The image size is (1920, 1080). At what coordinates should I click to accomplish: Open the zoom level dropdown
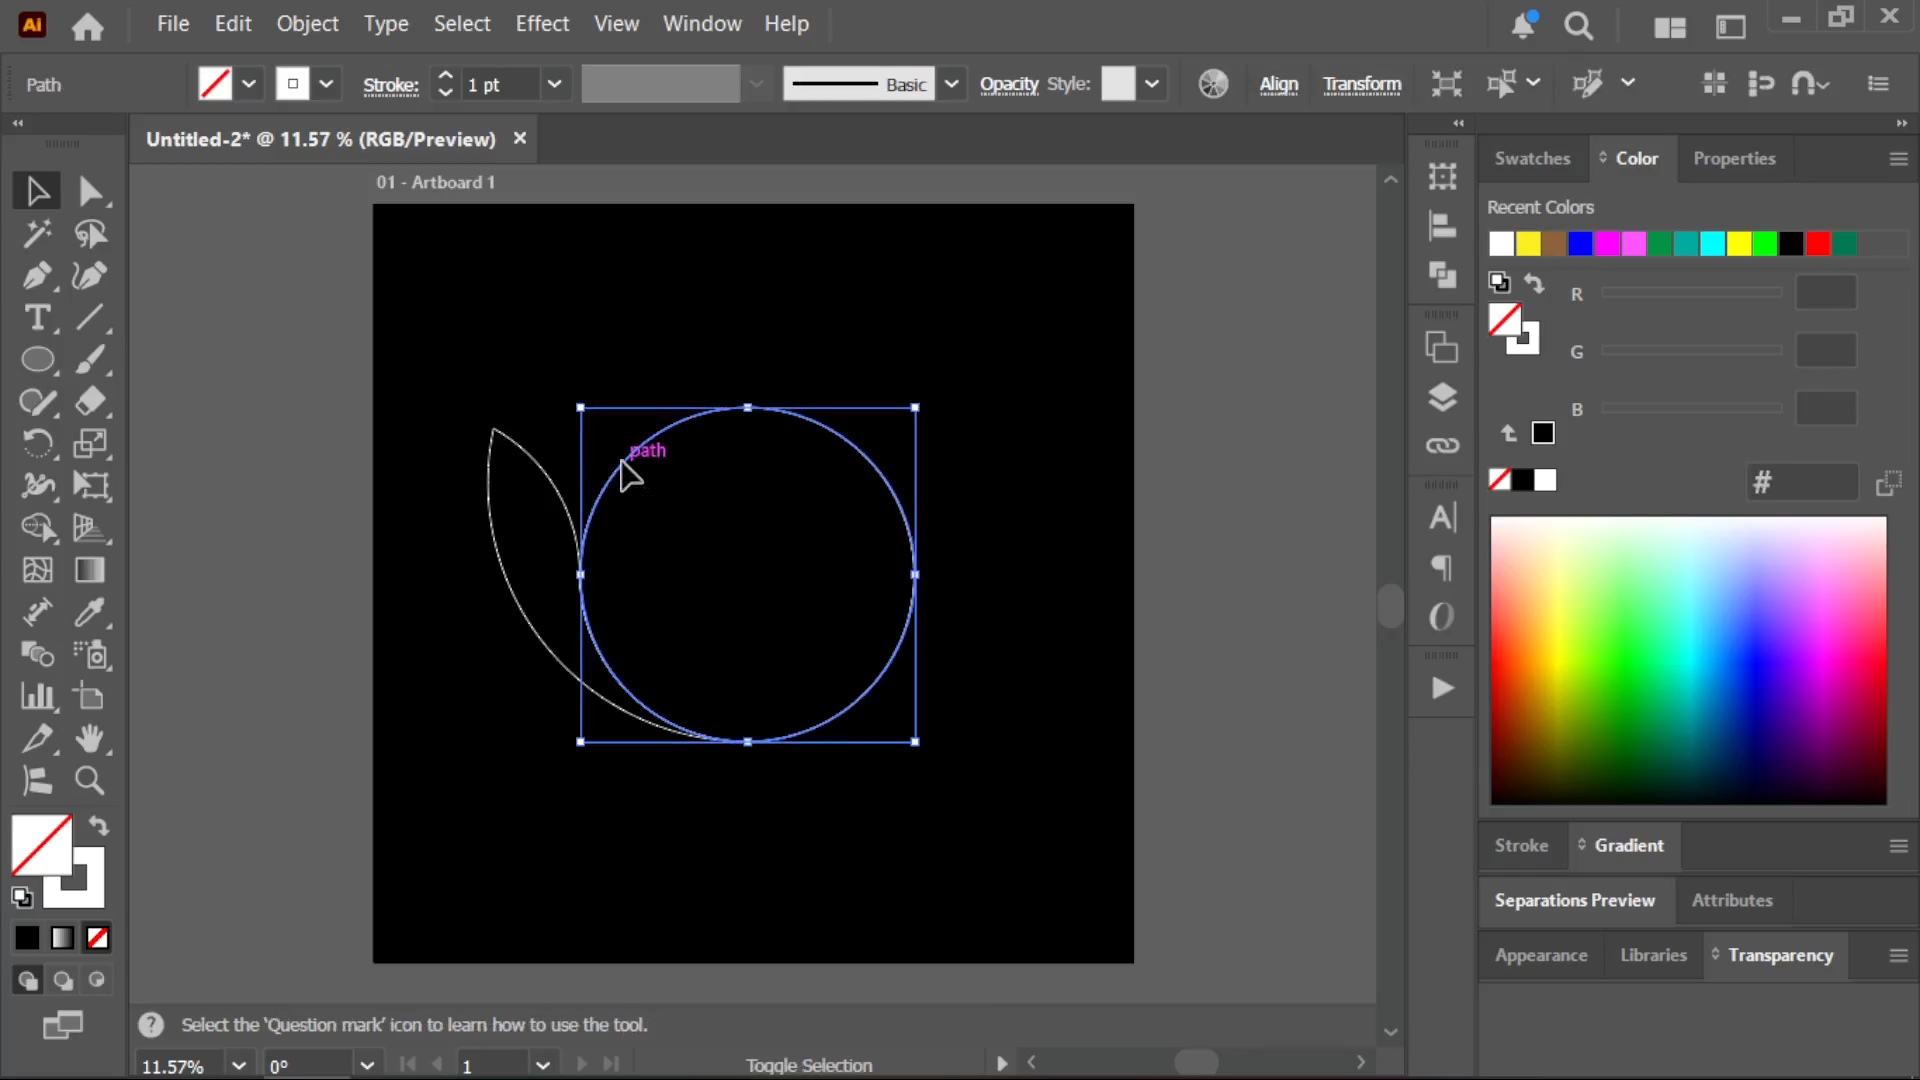(x=238, y=1065)
